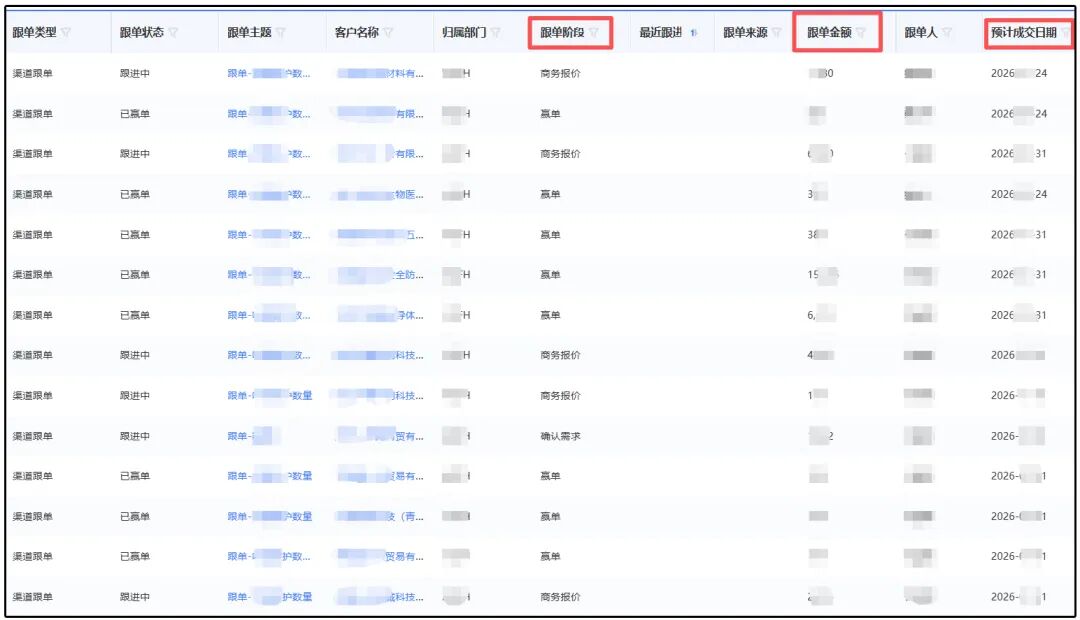This screenshot has height=620, width=1080.
Task: Select the expected date in the 物医 row
Action: pyautogui.click(x=1019, y=194)
